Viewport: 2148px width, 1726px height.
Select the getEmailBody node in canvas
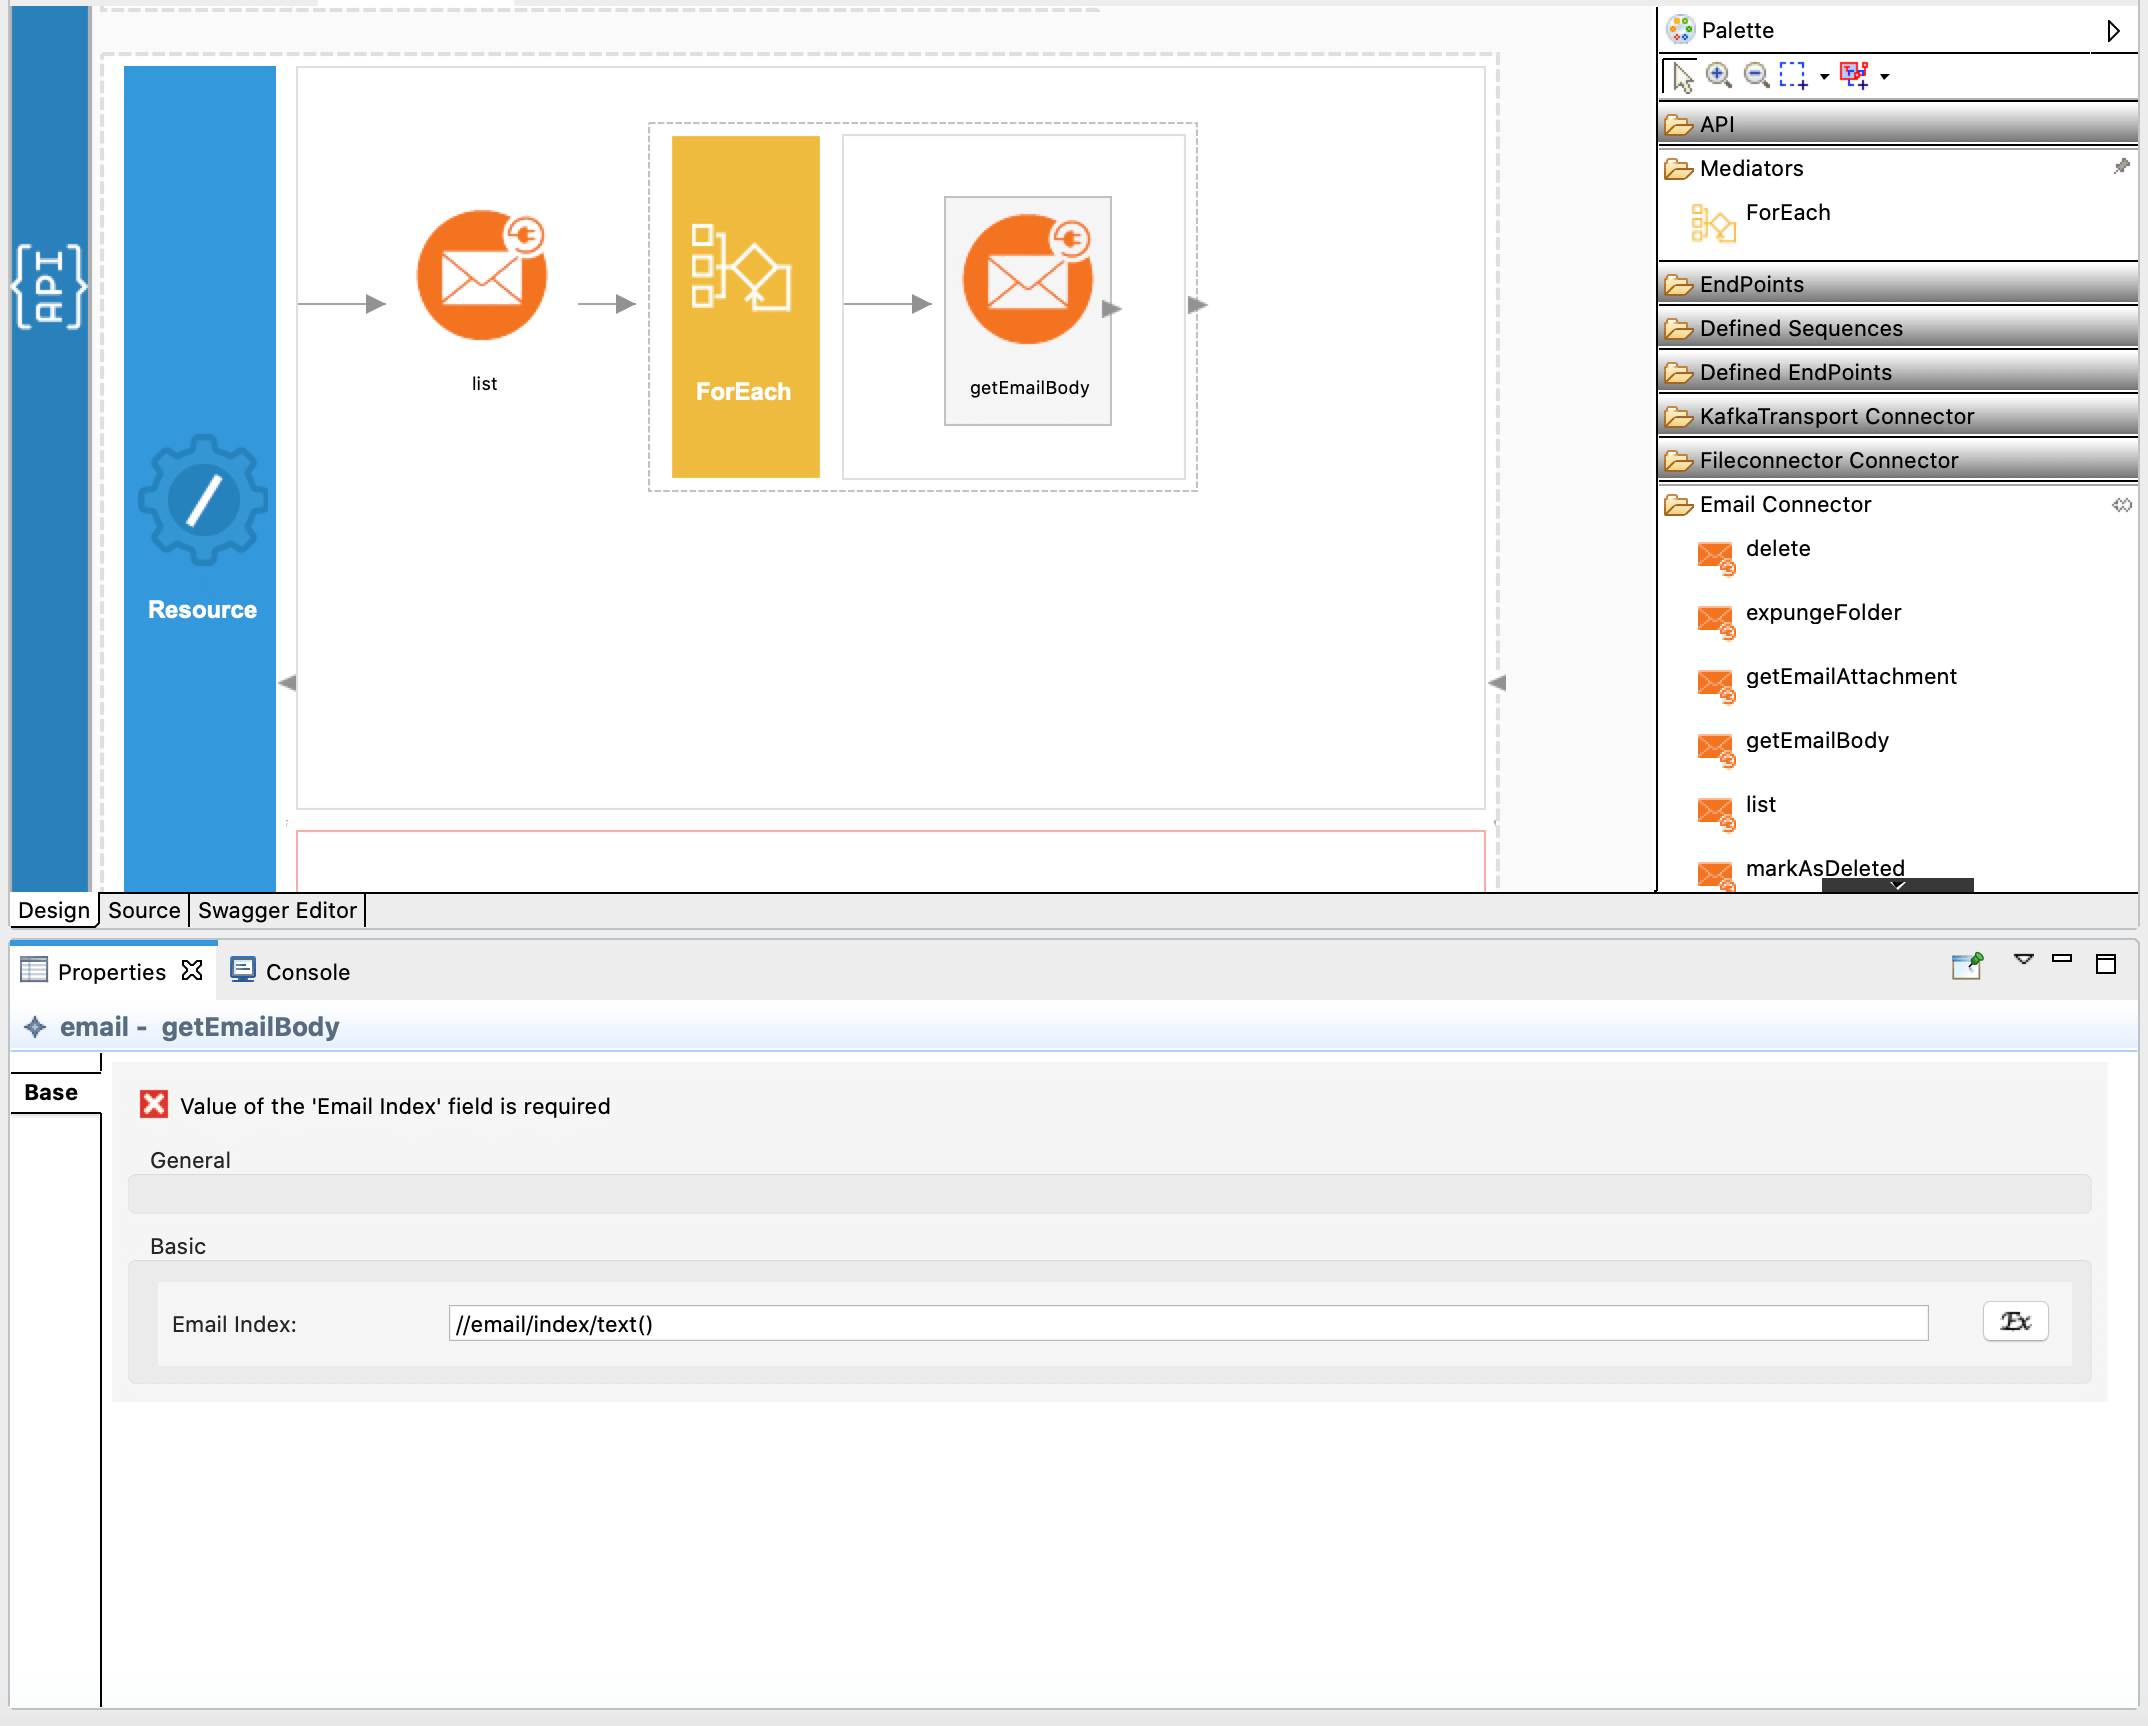coord(1028,310)
